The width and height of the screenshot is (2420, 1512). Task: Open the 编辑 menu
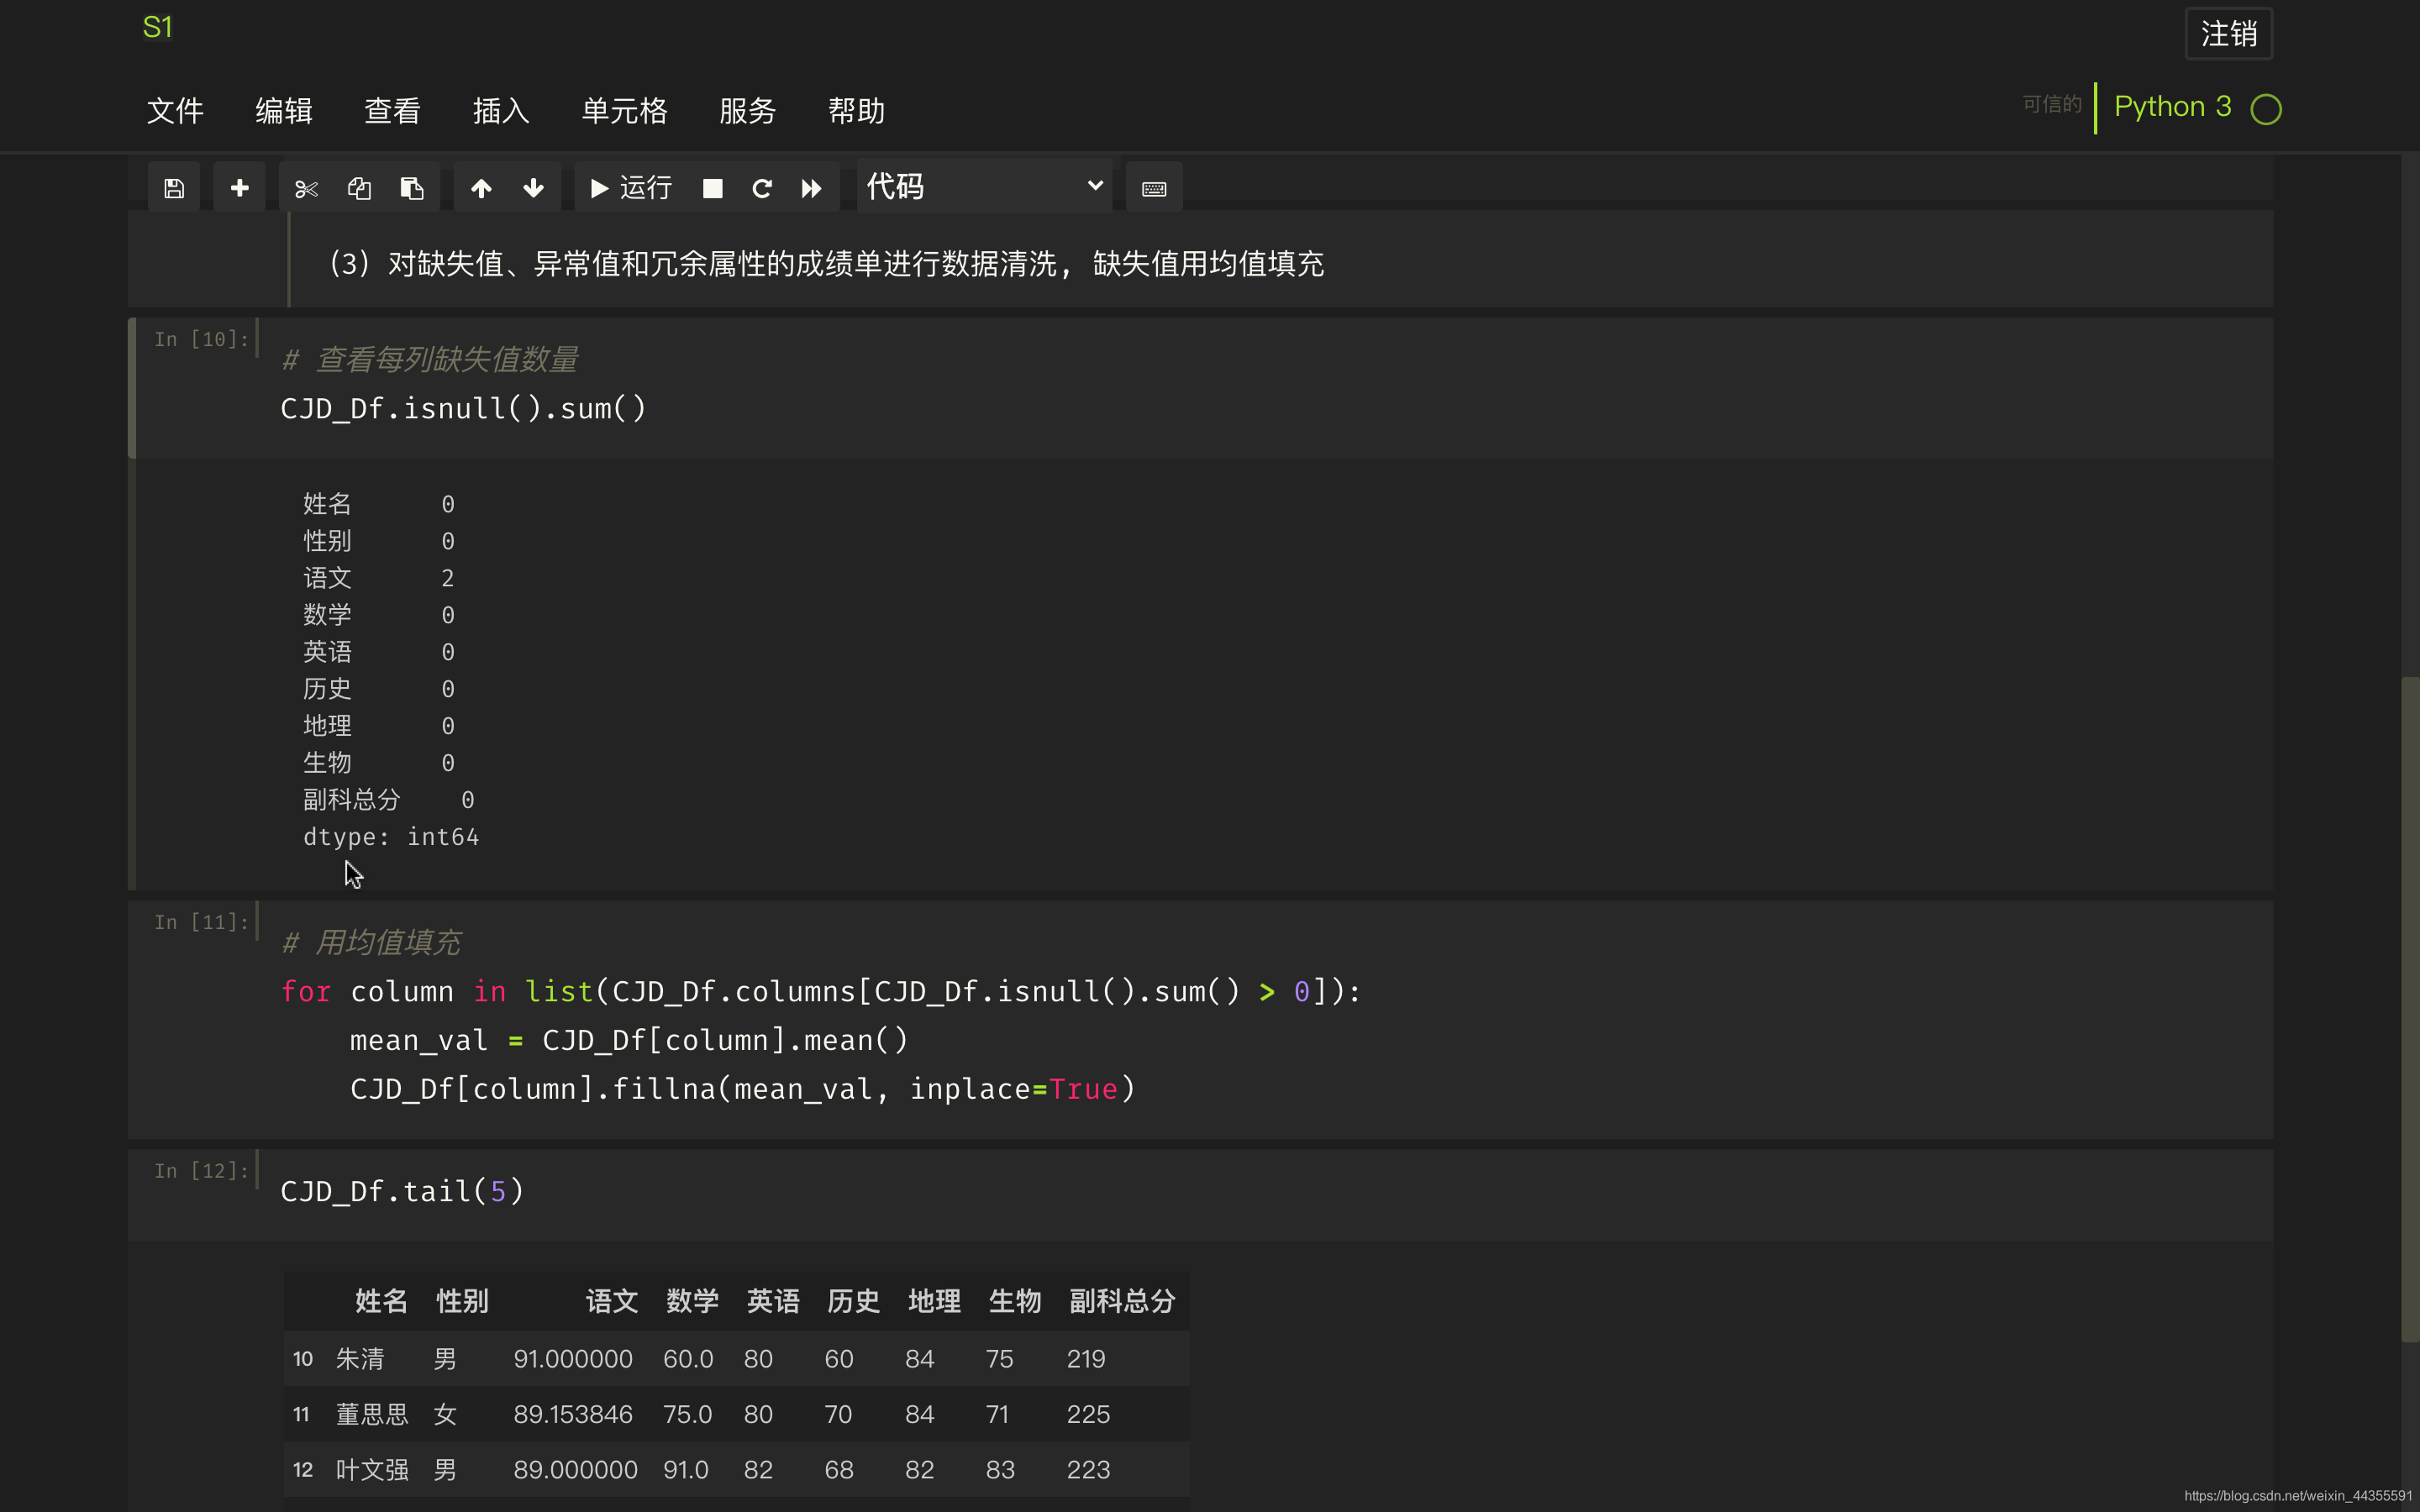tap(284, 111)
